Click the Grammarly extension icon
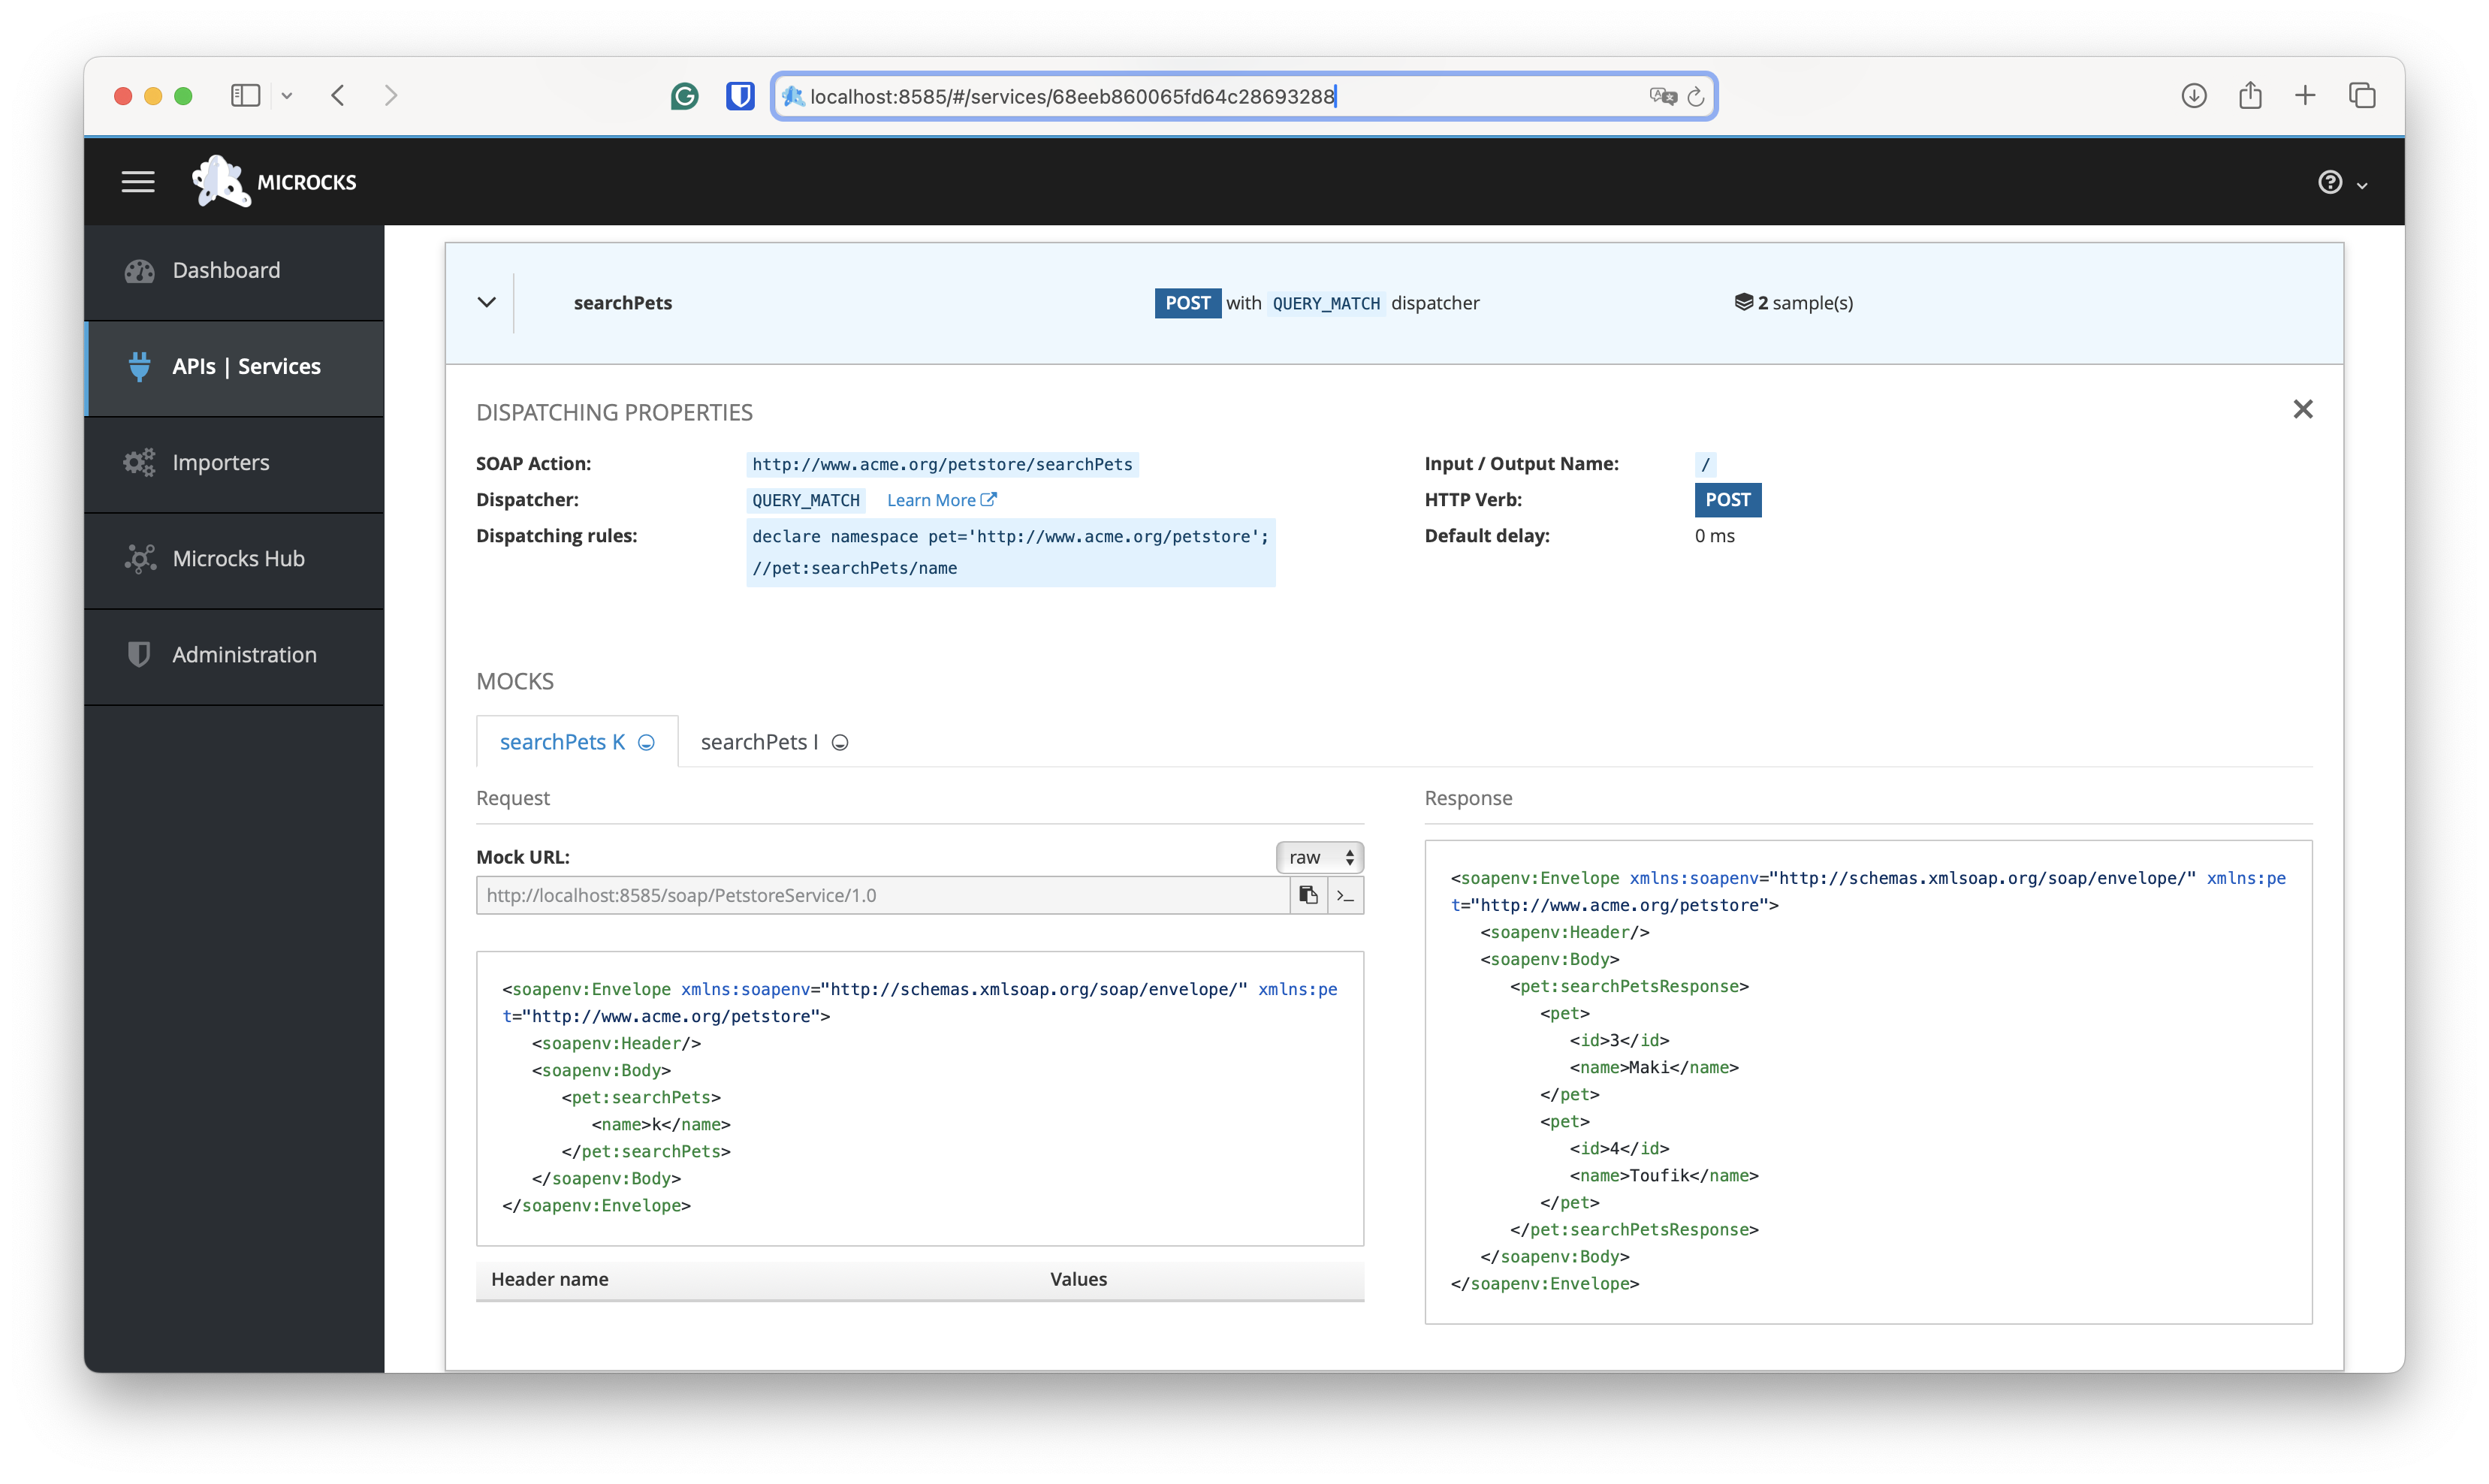2489x1484 pixels. click(684, 96)
